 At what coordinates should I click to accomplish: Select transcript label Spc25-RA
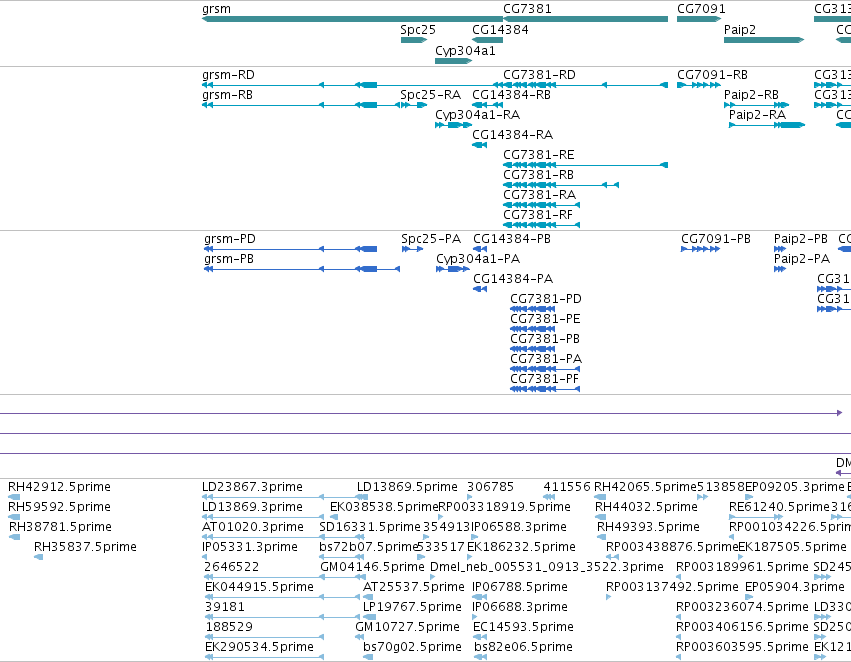point(430,95)
